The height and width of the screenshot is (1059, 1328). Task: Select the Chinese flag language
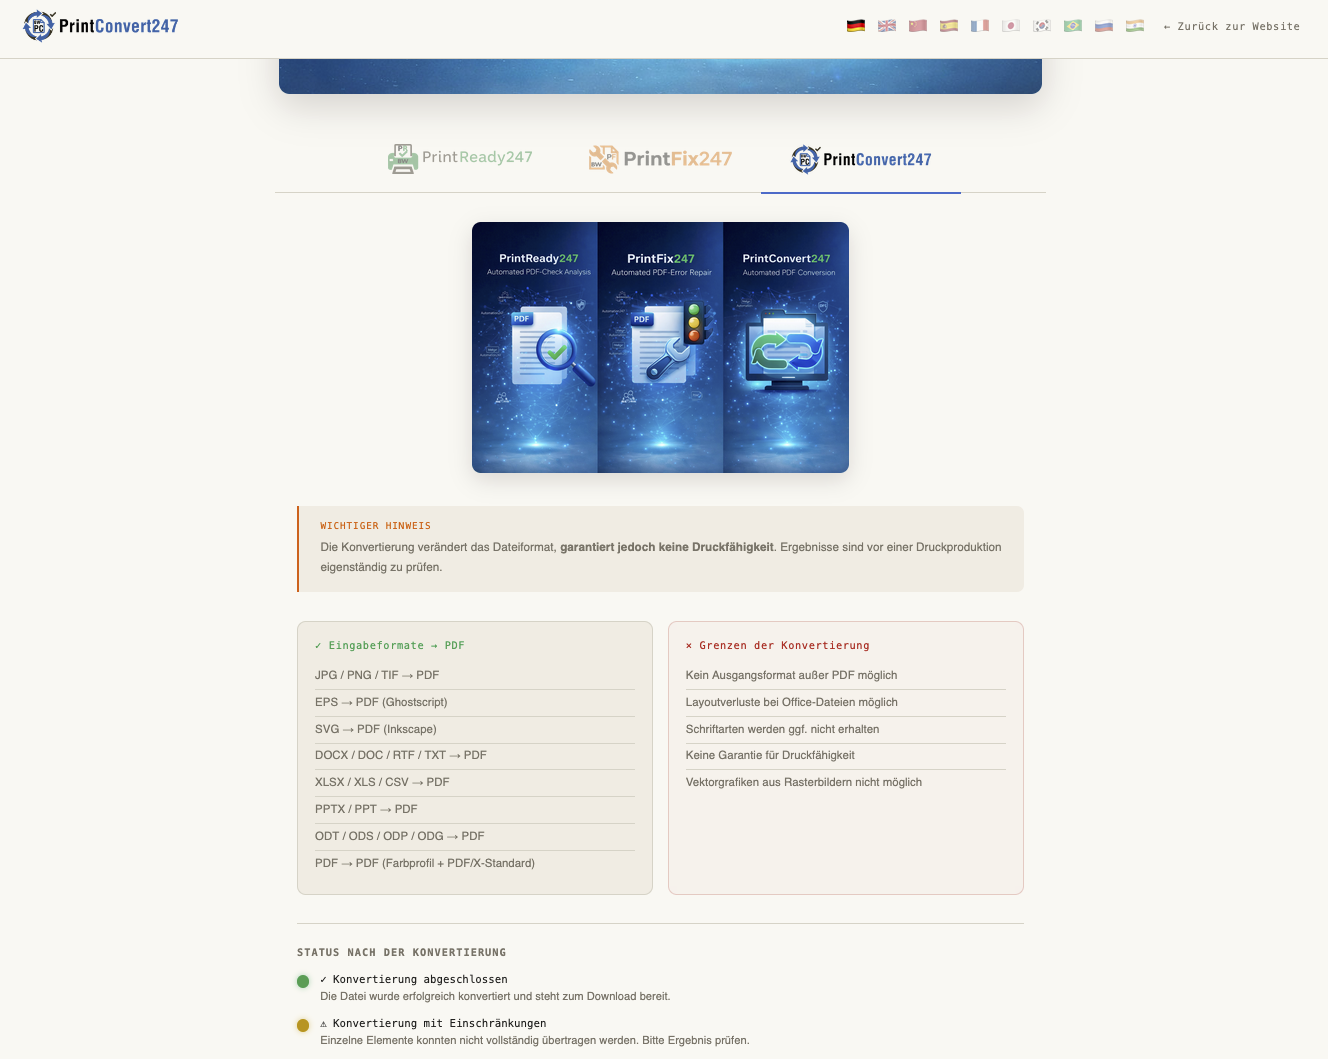click(x=918, y=26)
